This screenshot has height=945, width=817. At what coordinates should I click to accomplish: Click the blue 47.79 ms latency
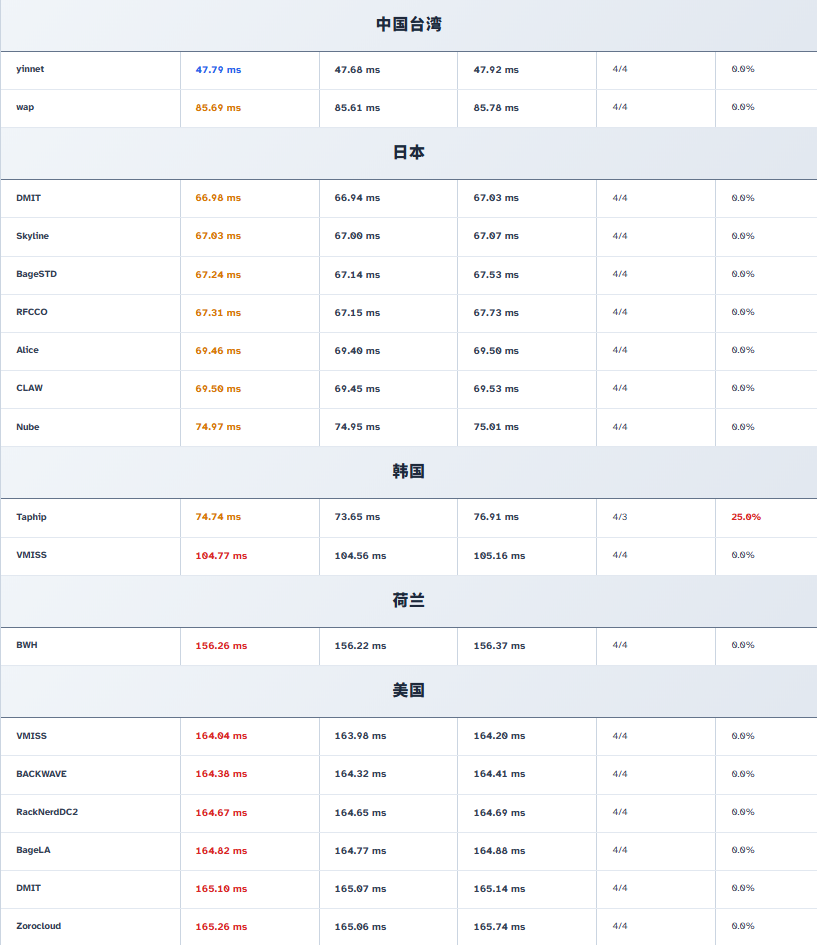[x=218, y=70]
